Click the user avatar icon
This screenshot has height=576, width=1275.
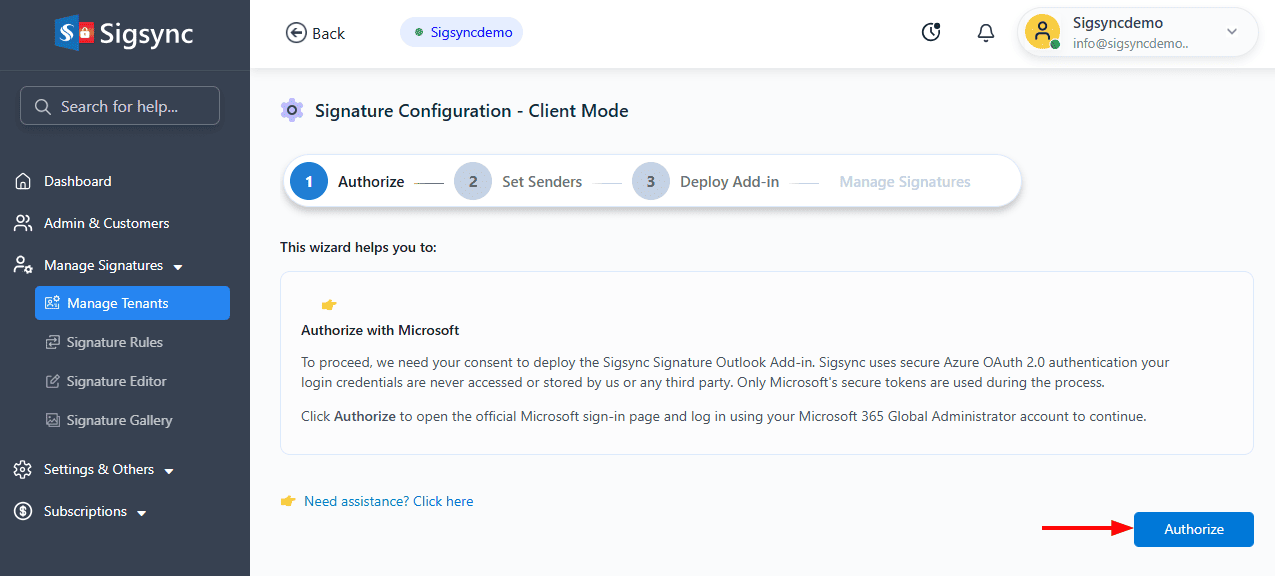[1042, 32]
